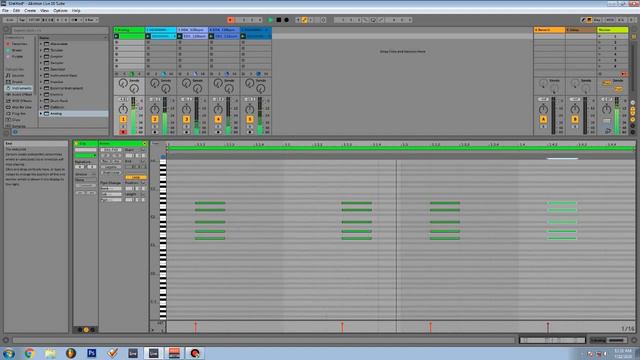Expand the Collision folder in the browser
The width and height of the screenshot is (640, 360).
pyautogui.click(x=41, y=107)
